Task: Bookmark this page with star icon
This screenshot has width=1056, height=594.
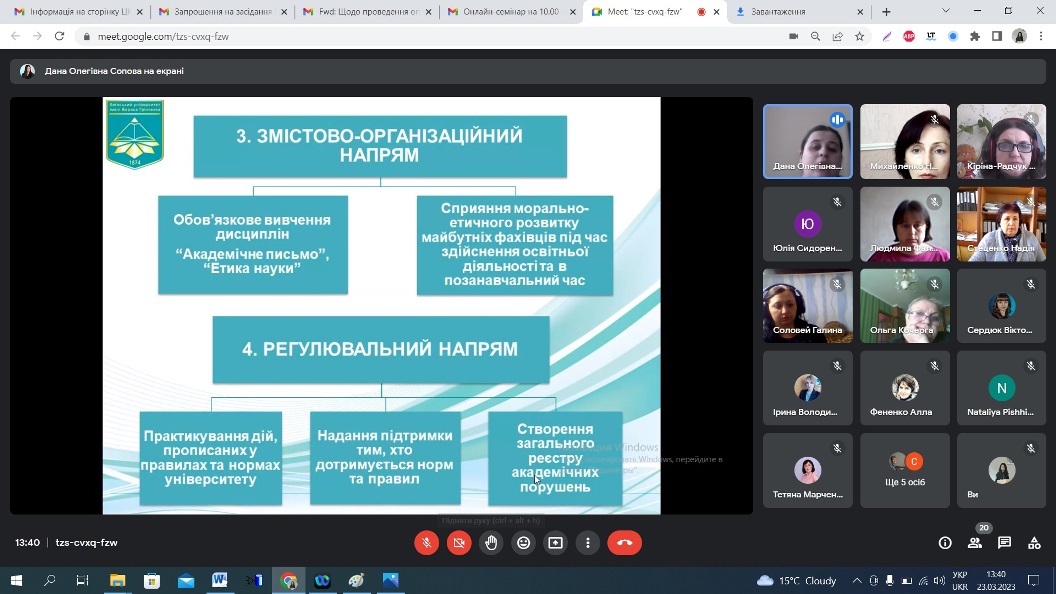Action: (x=859, y=36)
